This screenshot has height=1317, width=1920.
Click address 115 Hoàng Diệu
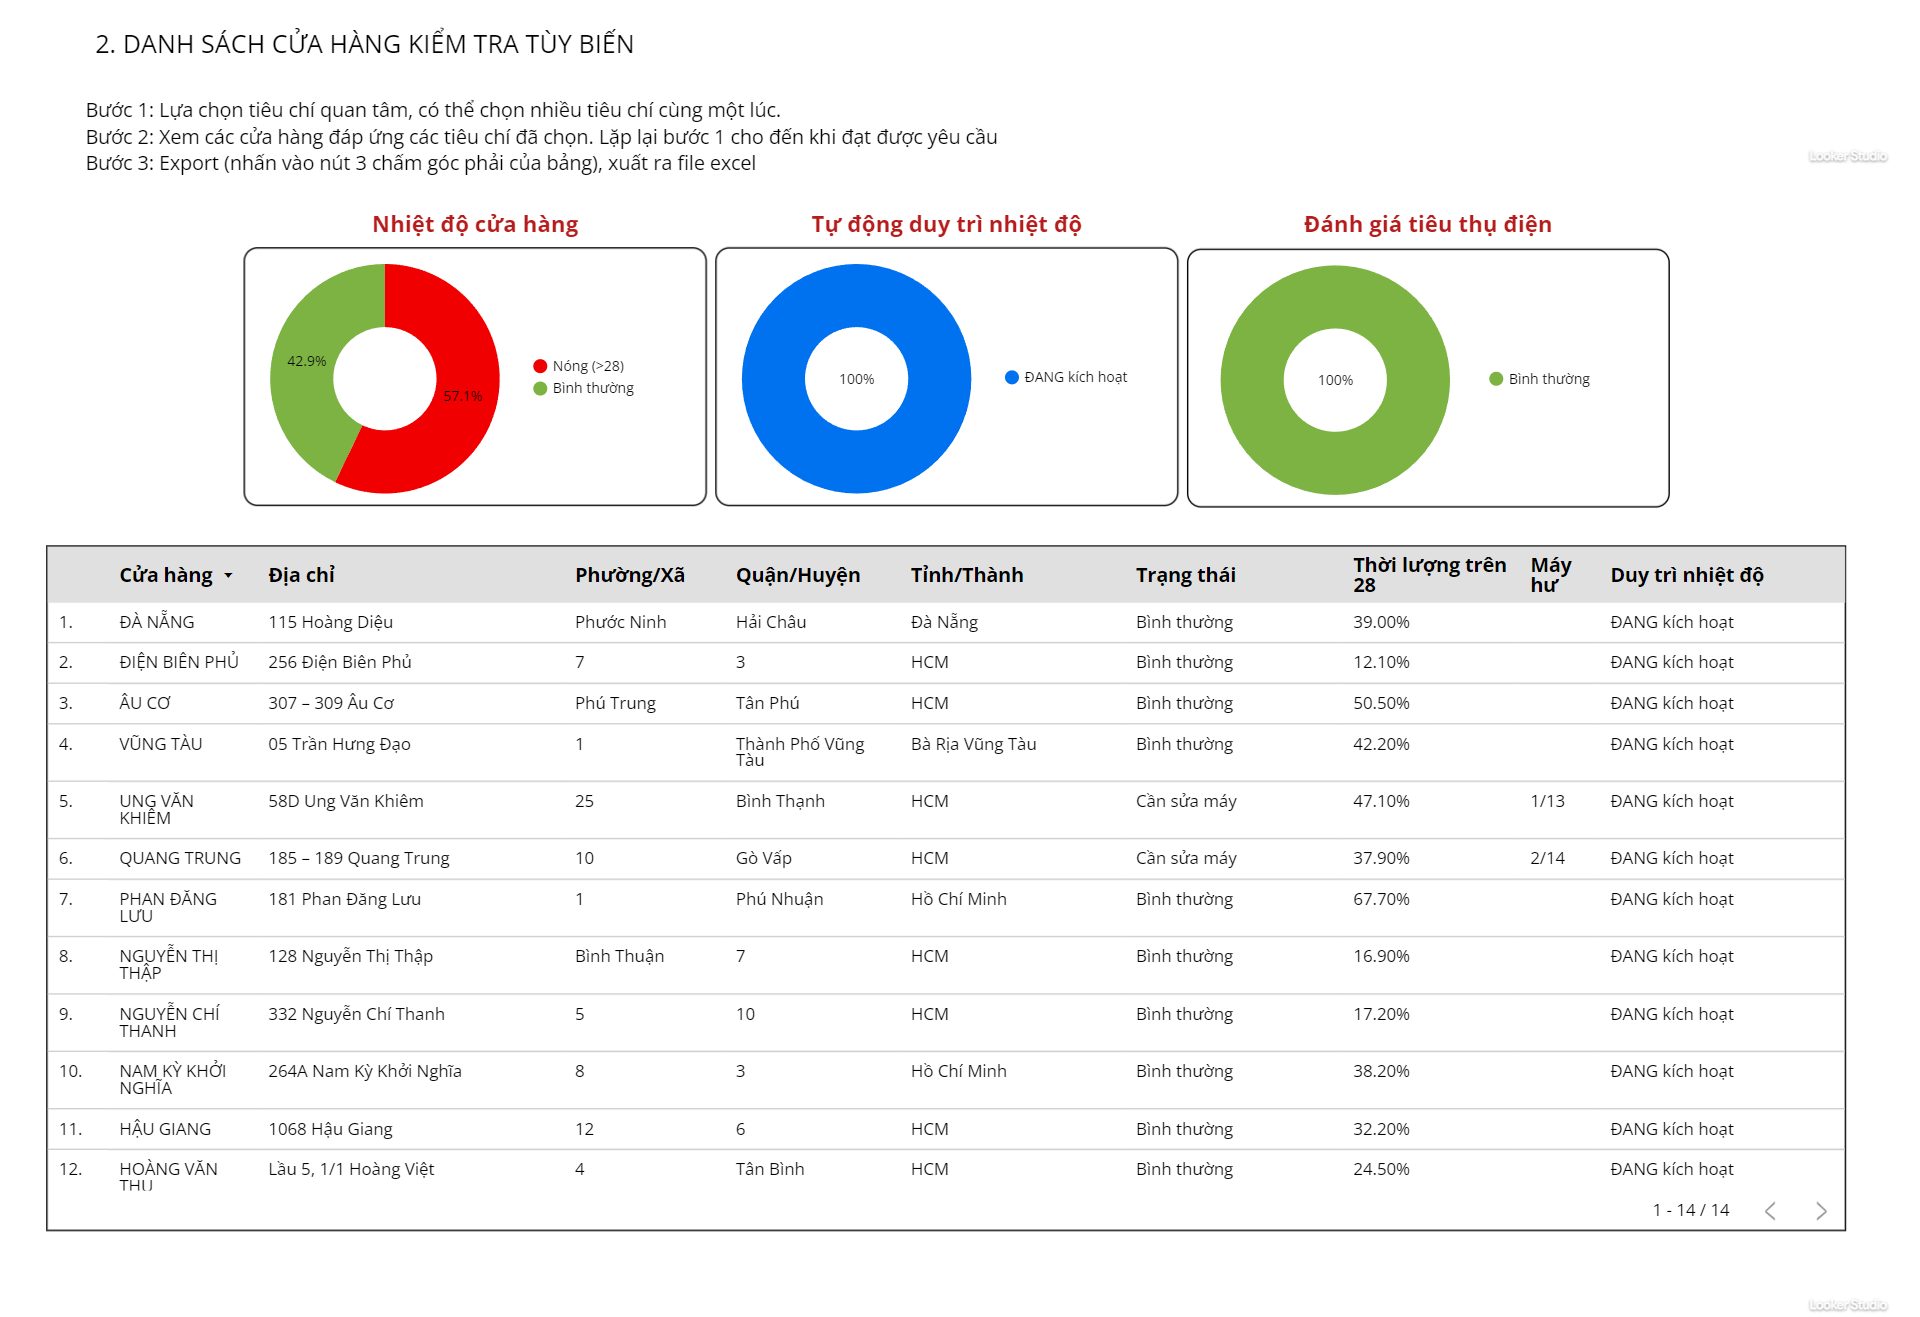click(330, 622)
